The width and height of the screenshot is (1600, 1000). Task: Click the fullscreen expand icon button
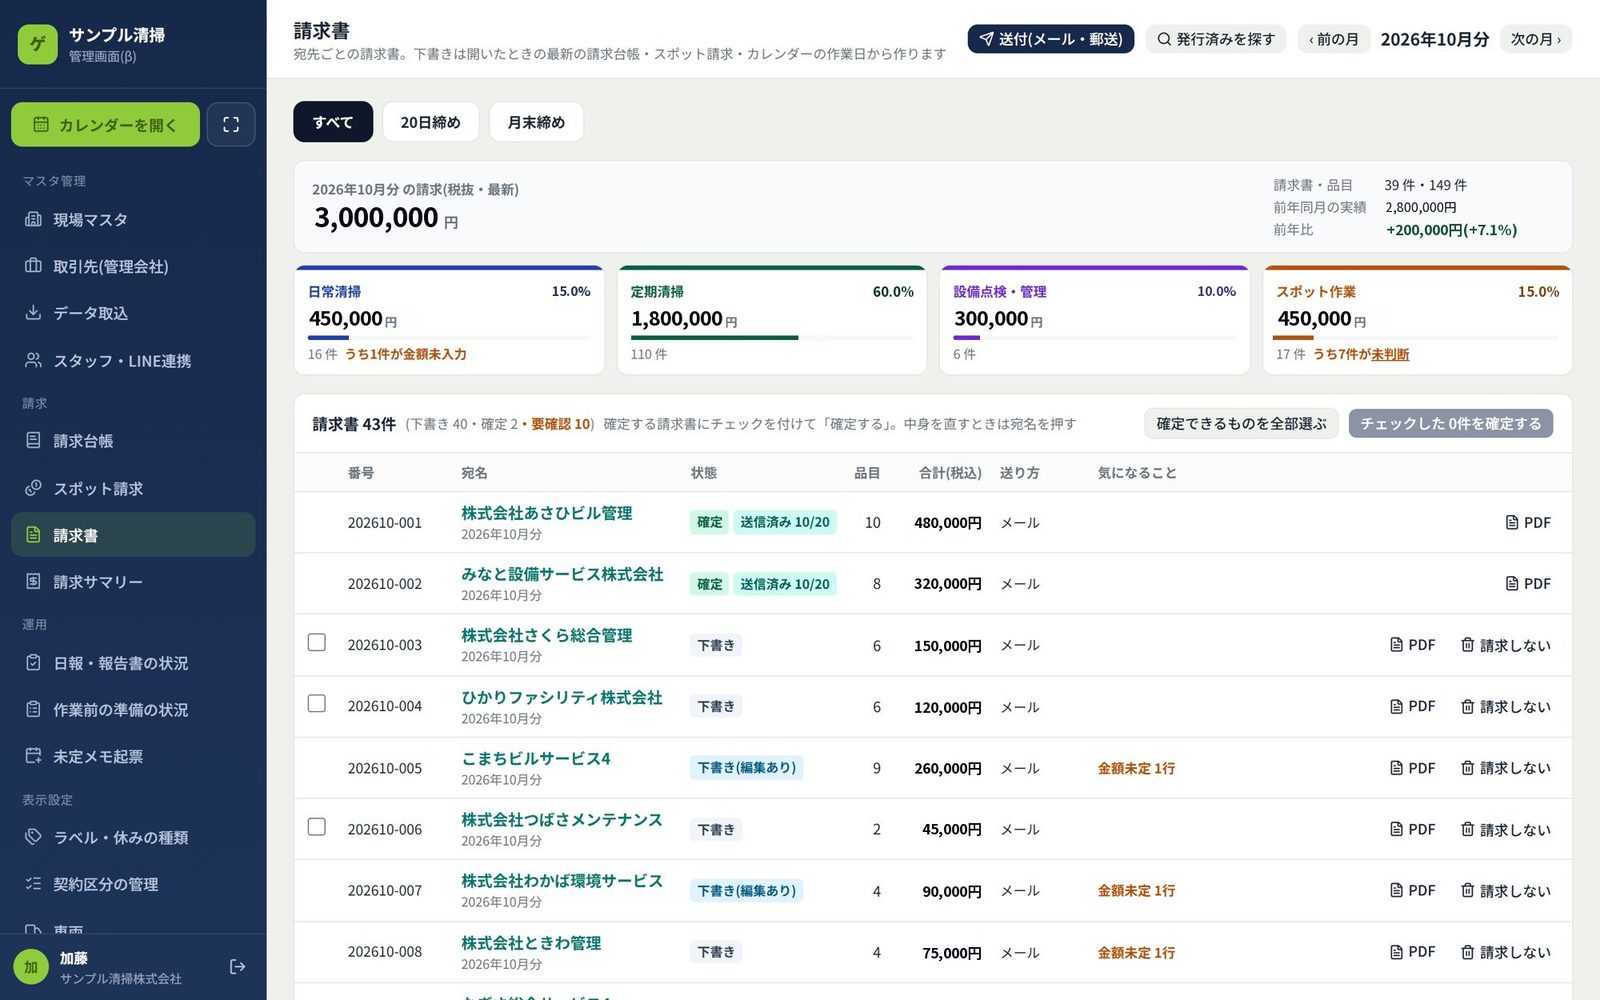[231, 125]
